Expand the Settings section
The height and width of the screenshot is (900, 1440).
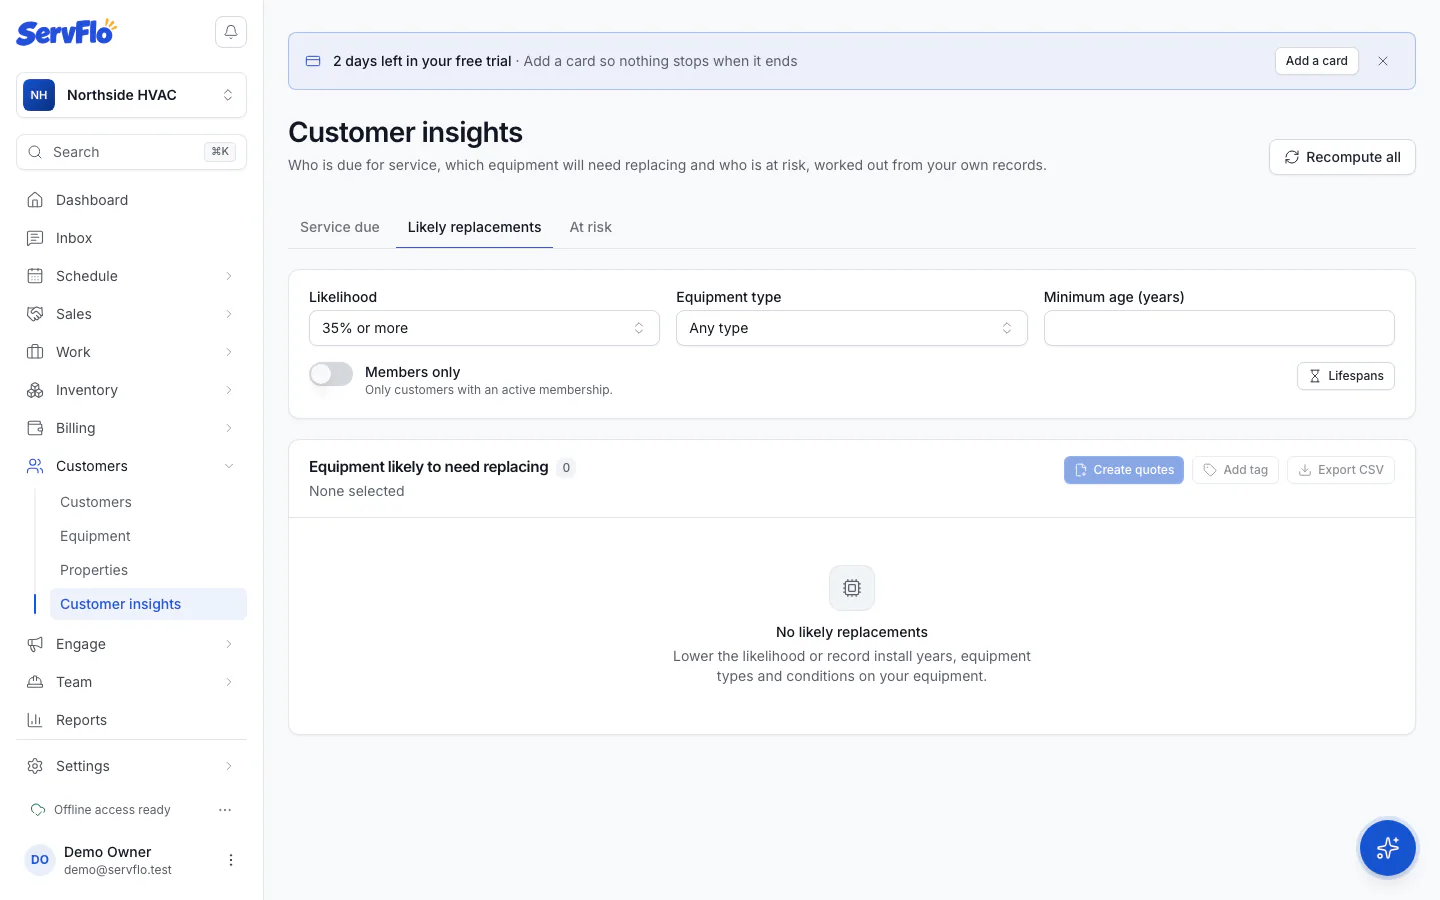click(131, 766)
